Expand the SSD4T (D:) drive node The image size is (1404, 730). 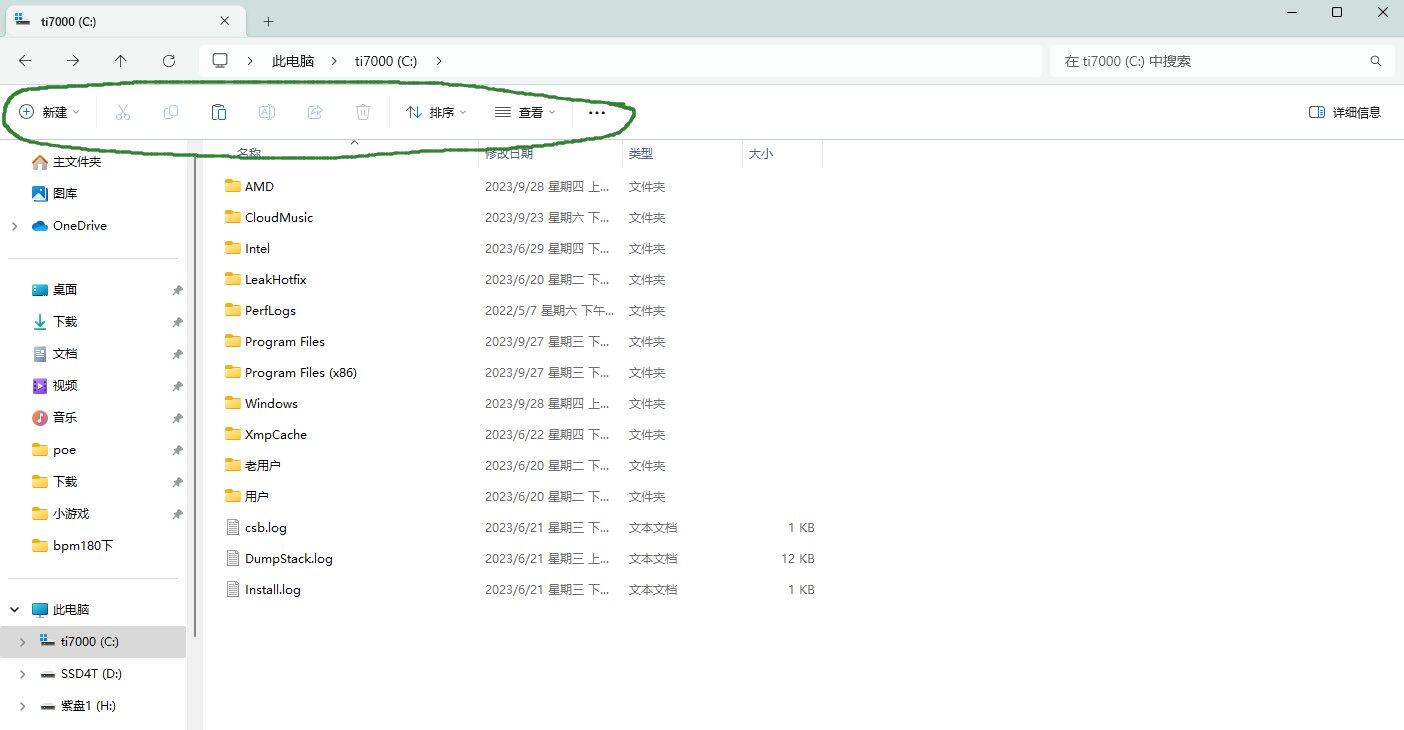point(22,674)
